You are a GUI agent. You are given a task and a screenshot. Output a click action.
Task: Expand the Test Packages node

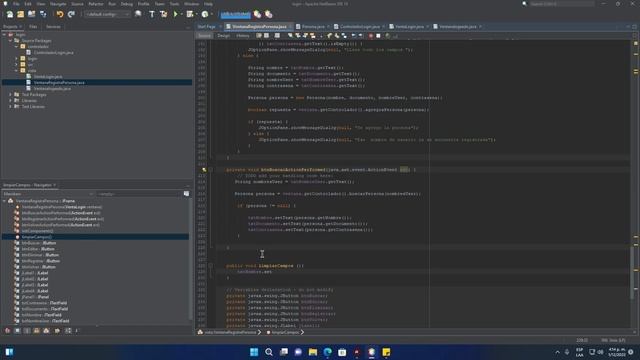tap(11, 94)
